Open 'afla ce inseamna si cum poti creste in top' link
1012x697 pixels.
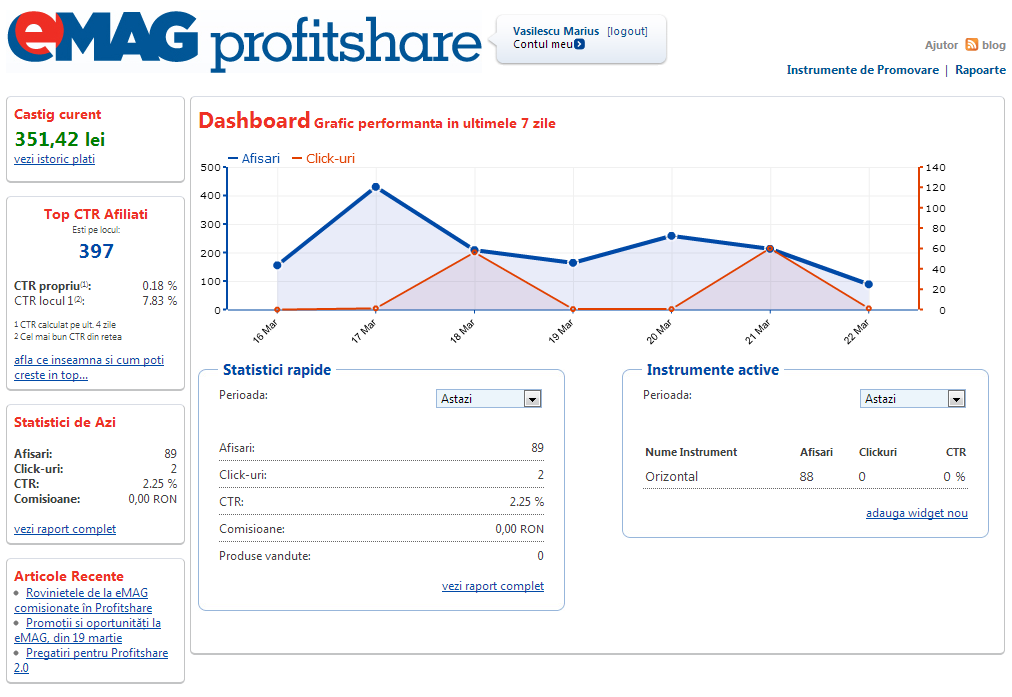click(x=89, y=367)
